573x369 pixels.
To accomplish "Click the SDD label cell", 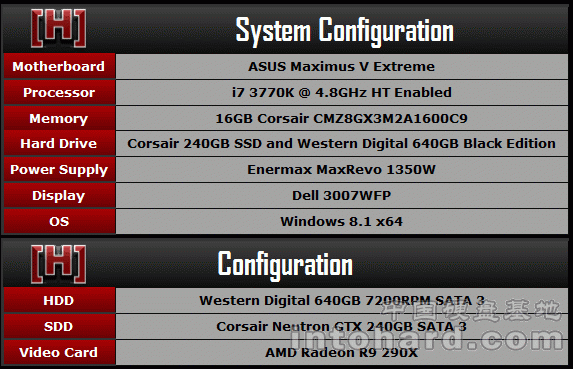I will coord(60,326).
